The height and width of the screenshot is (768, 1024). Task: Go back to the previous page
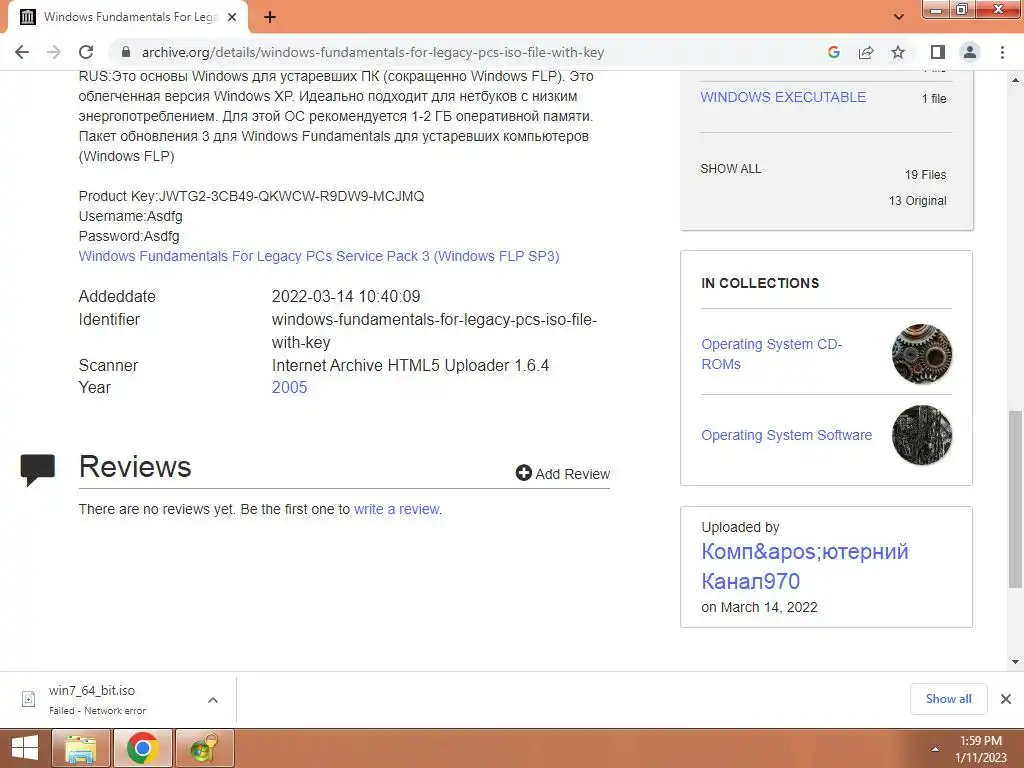point(22,52)
